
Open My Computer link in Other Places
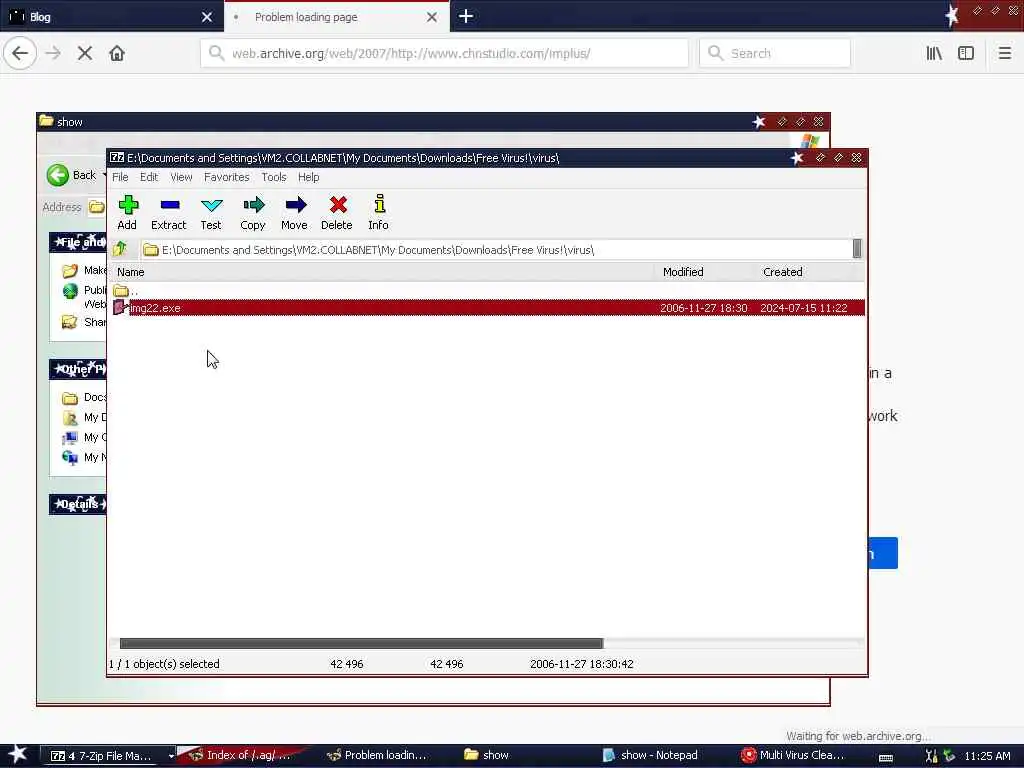(x=85, y=438)
